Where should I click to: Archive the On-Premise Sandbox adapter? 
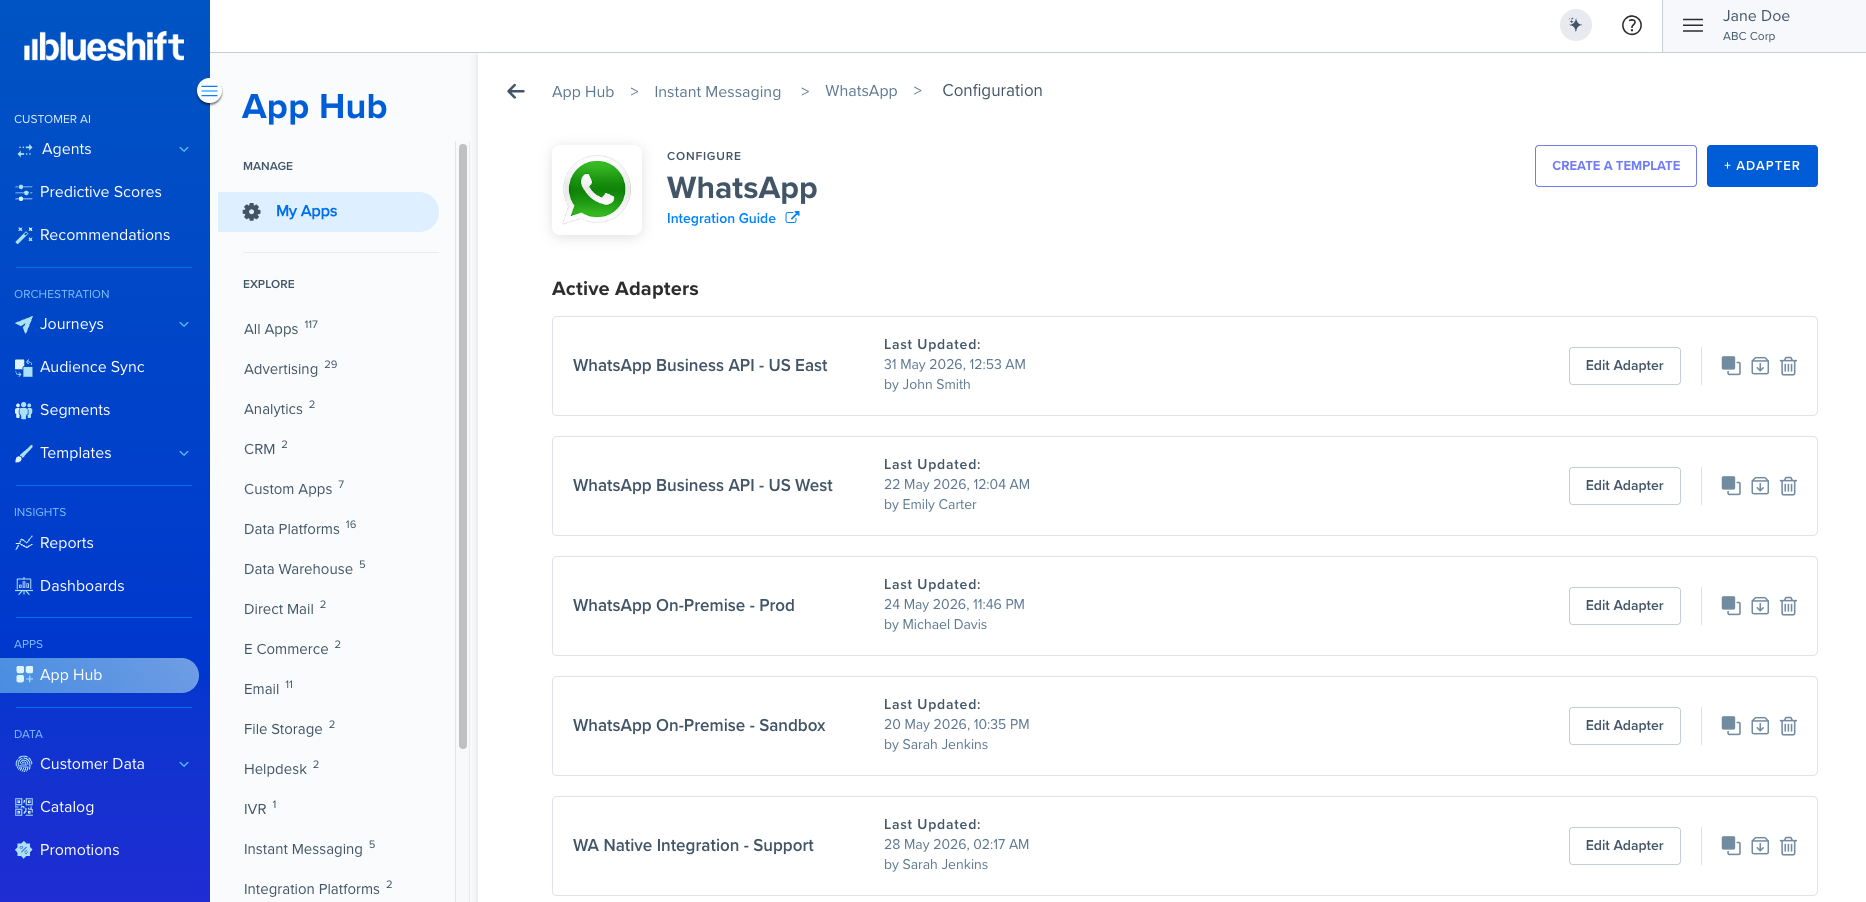1760,726
